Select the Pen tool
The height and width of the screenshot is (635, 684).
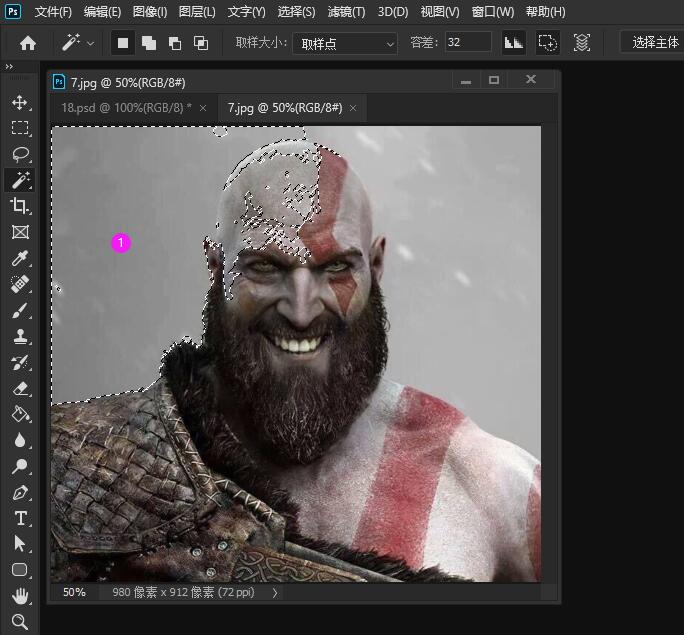[20, 492]
